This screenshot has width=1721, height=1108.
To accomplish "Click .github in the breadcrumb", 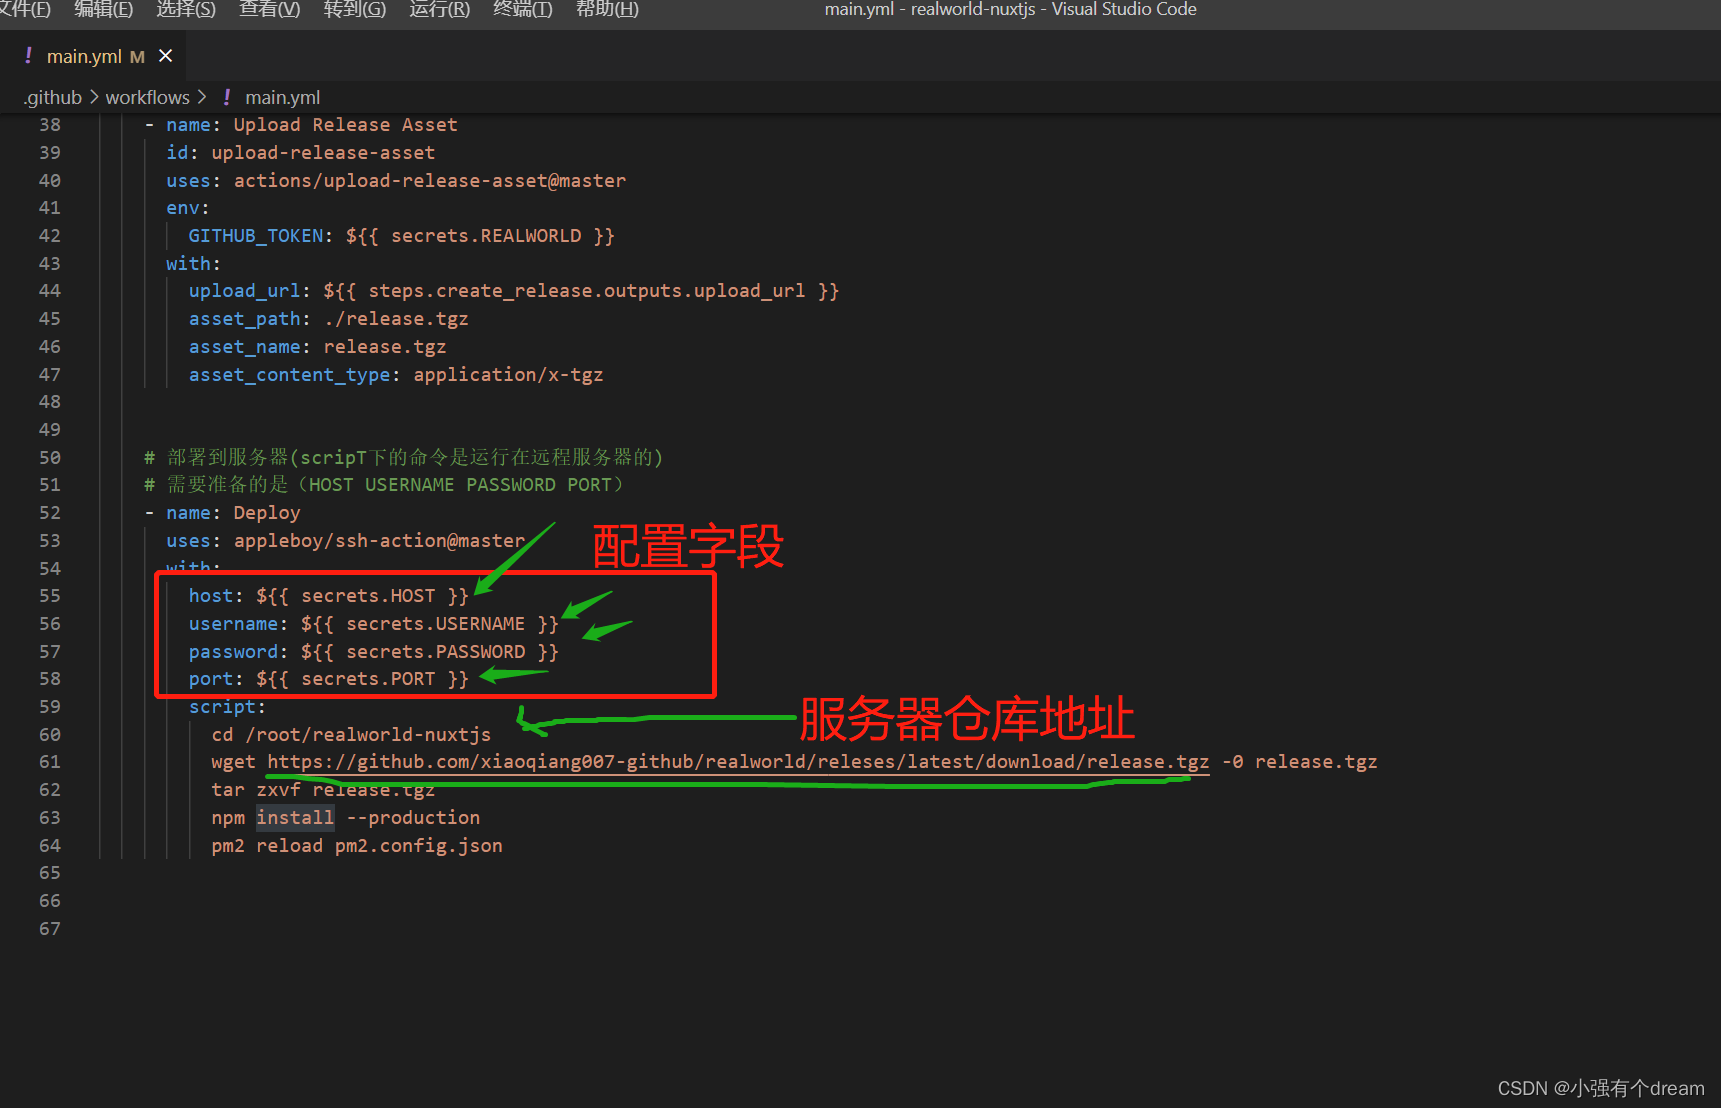I will pyautogui.click(x=53, y=97).
